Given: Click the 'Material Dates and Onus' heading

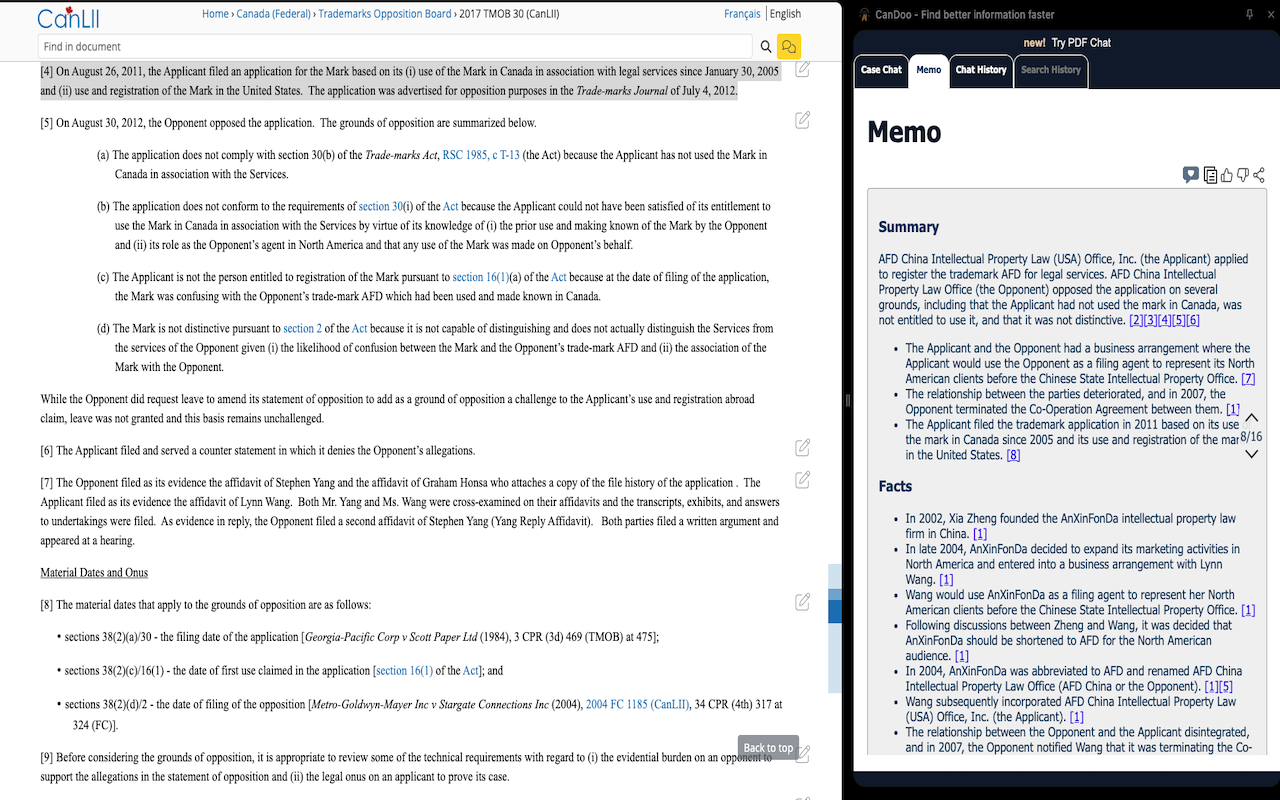Looking at the screenshot, I should (94, 572).
